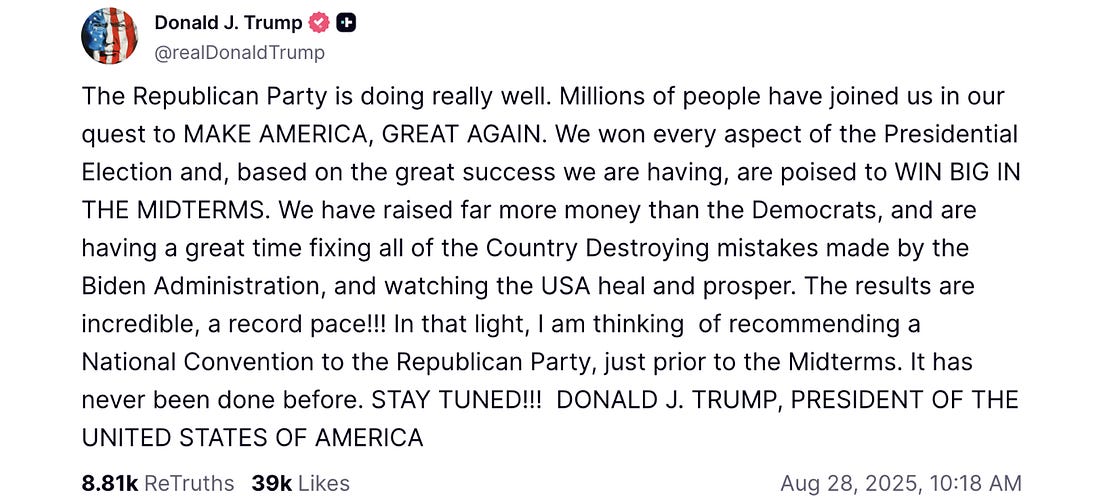This screenshot has width=1100, height=503.
Task: Click the ReTruths label
Action: (190, 483)
